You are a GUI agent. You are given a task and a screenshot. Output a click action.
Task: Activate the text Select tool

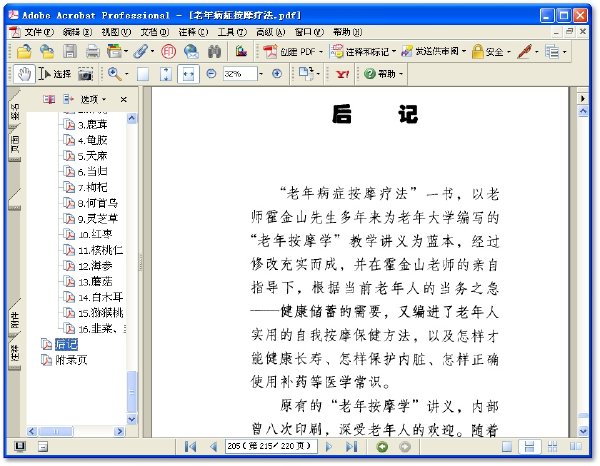pos(55,74)
